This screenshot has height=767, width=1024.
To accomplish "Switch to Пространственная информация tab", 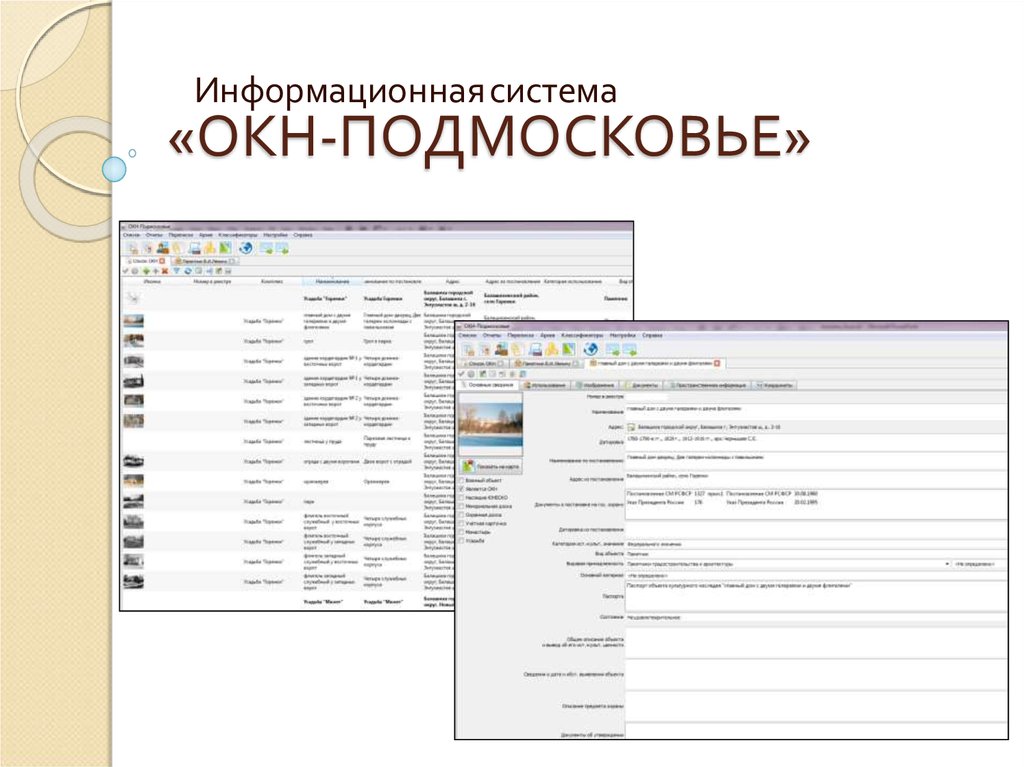I will point(708,385).
